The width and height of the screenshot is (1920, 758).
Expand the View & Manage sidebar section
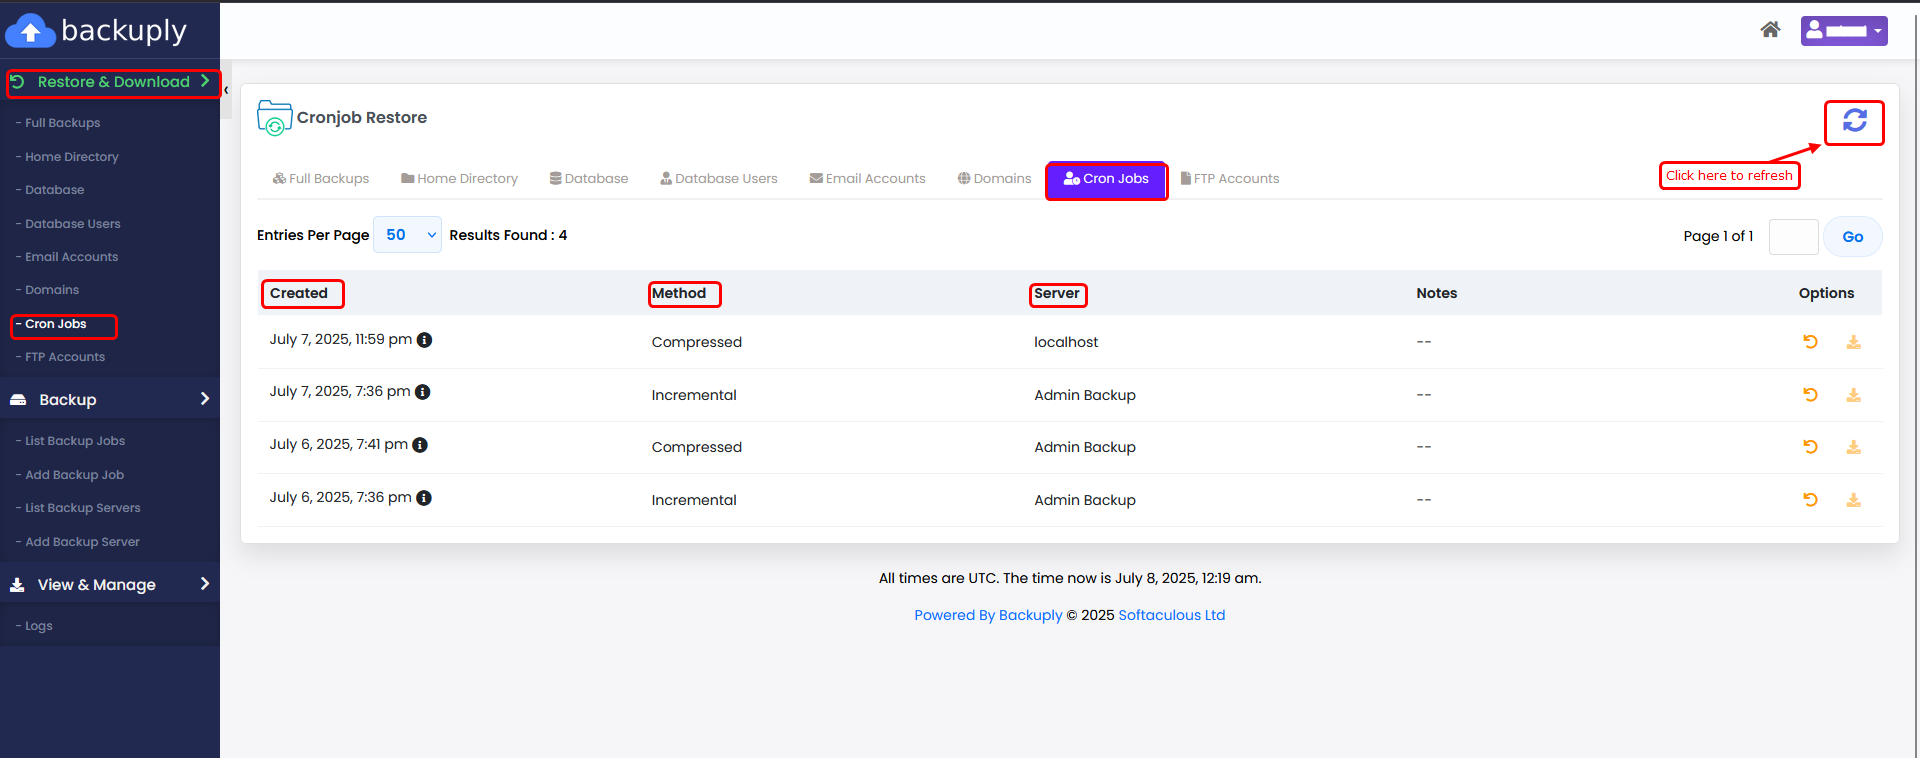(x=110, y=584)
